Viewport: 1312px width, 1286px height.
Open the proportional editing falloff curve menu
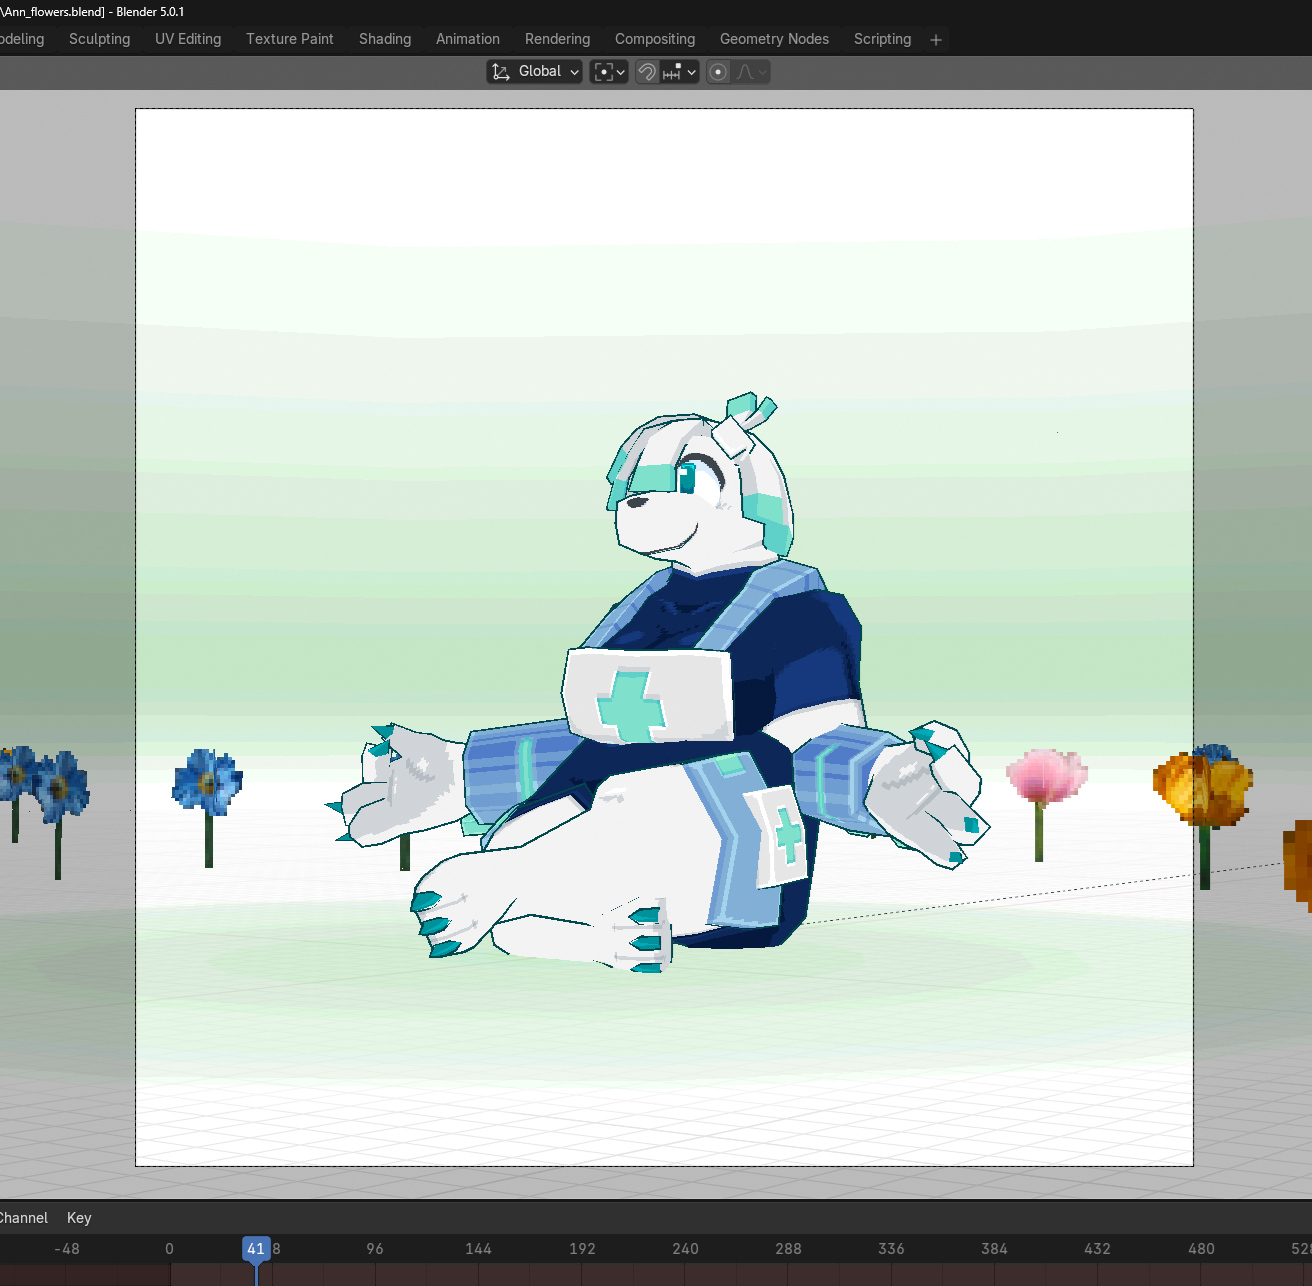[x=752, y=72]
